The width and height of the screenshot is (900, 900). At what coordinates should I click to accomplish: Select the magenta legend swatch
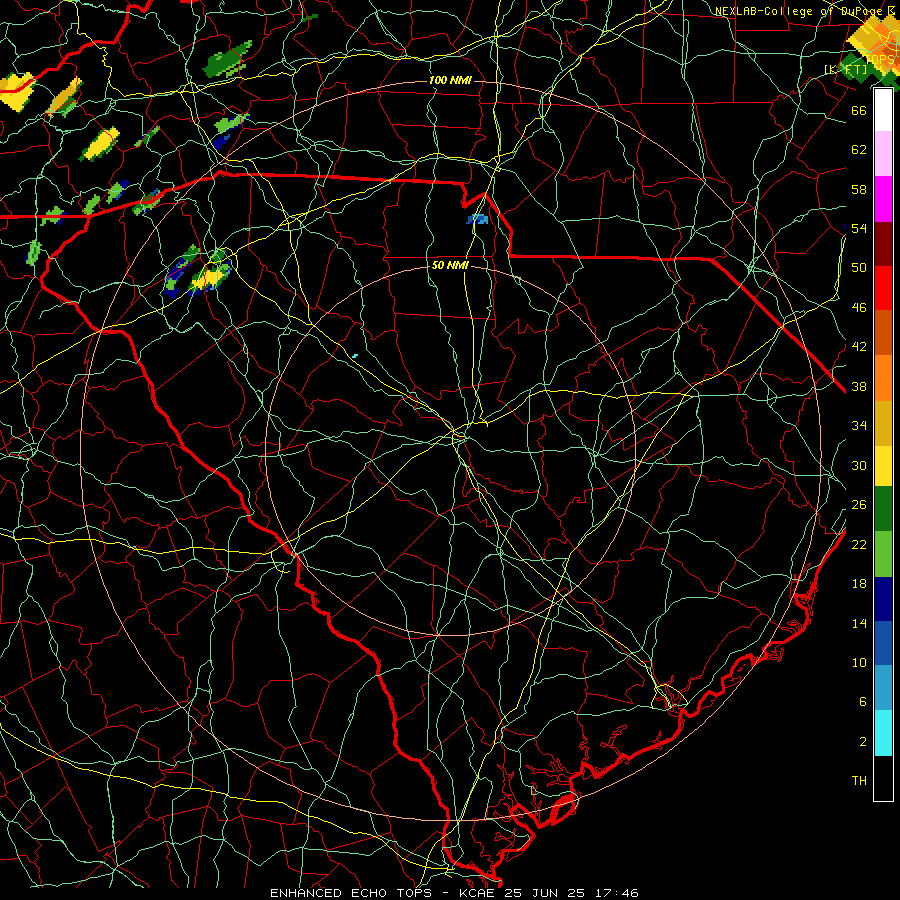[x=883, y=199]
